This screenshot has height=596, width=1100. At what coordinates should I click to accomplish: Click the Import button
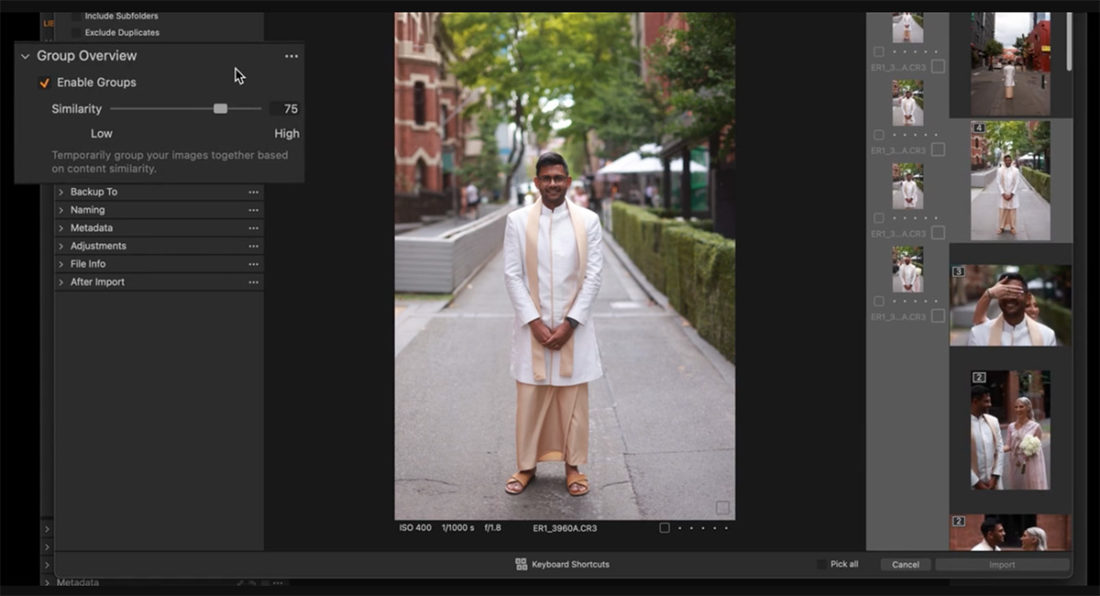click(x=1001, y=564)
